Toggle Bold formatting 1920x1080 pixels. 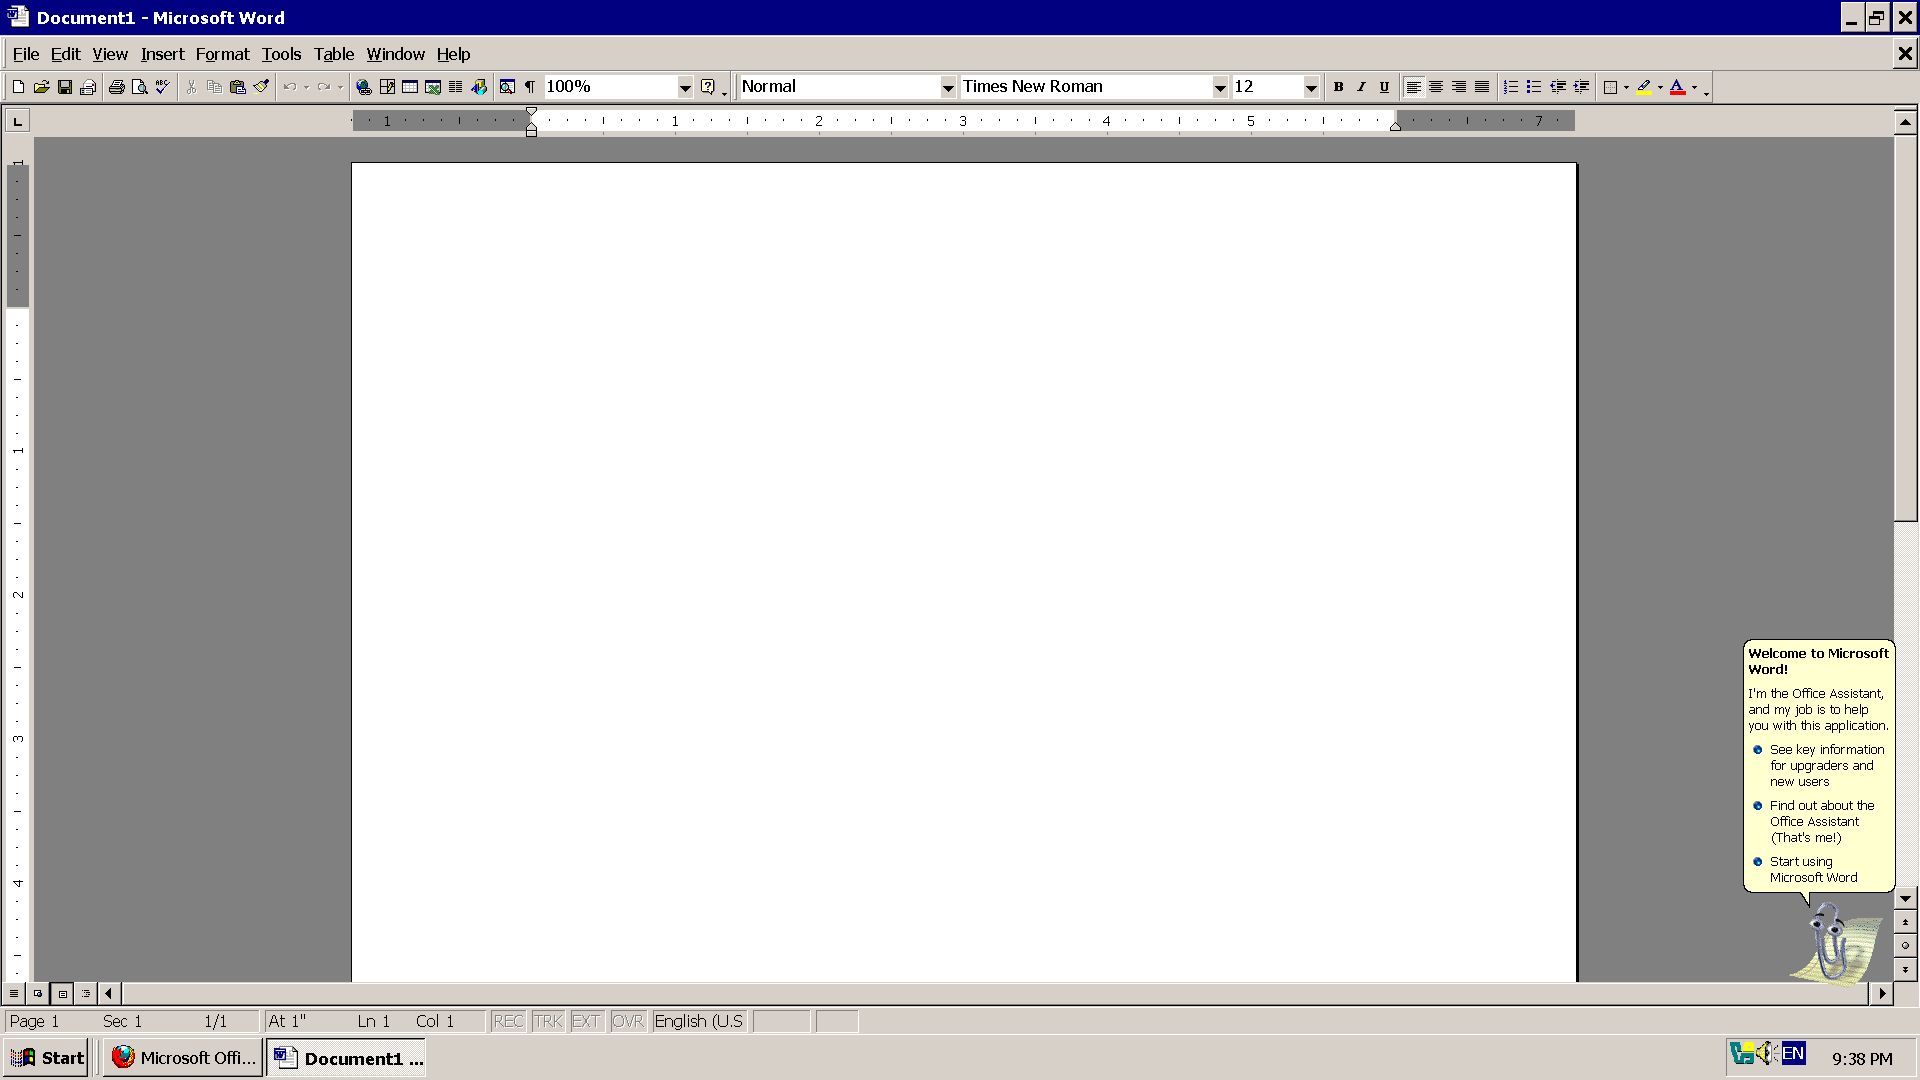pos(1338,87)
